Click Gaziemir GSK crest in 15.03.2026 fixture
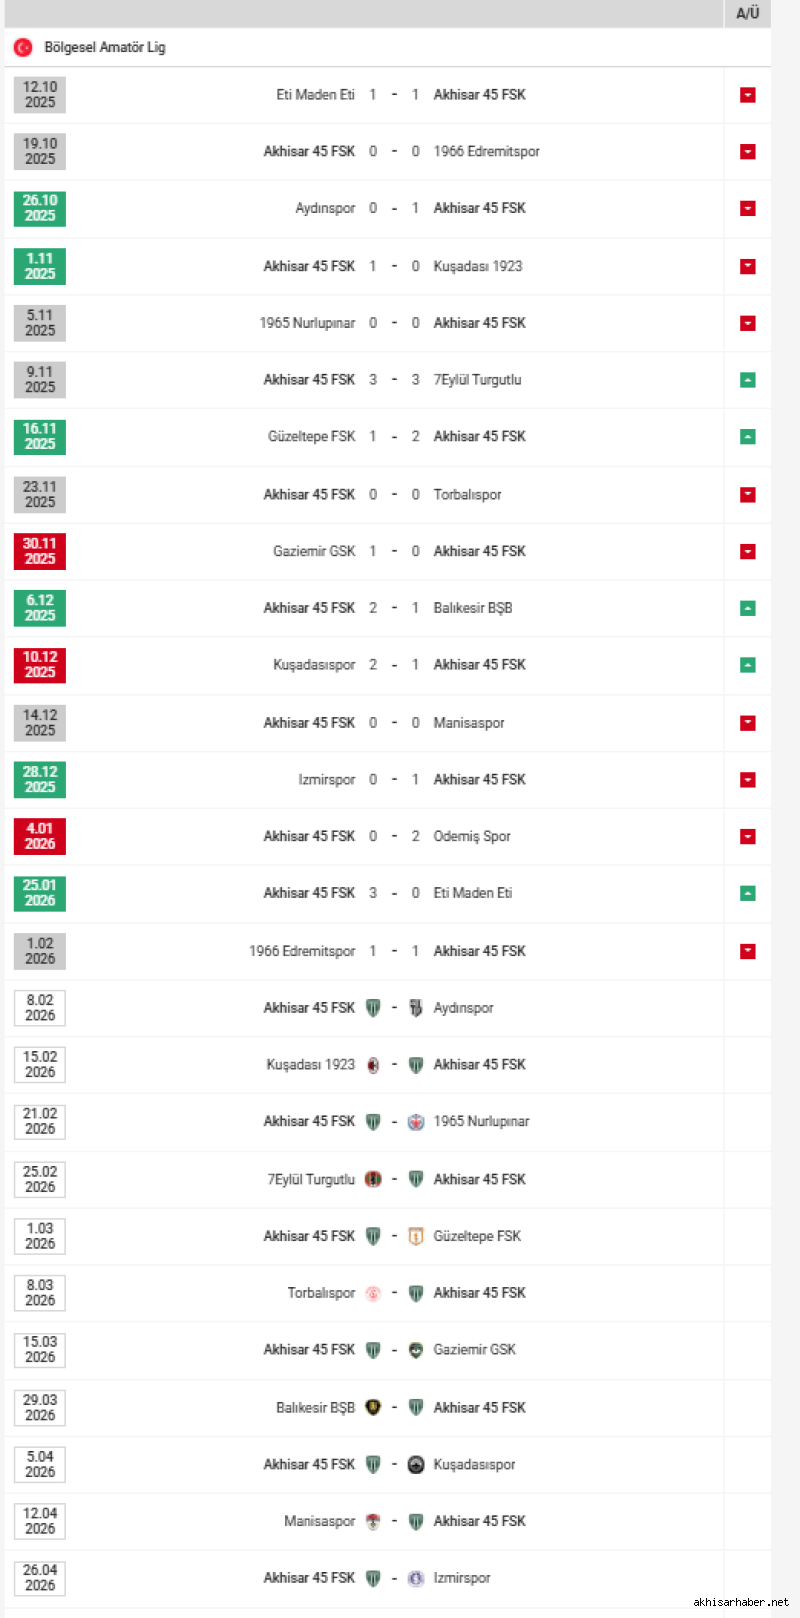This screenshot has height=1618, width=800. pos(416,1350)
